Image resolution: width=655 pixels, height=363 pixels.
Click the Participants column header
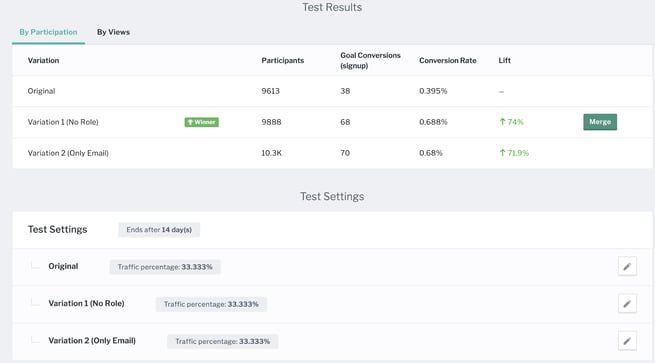click(283, 61)
